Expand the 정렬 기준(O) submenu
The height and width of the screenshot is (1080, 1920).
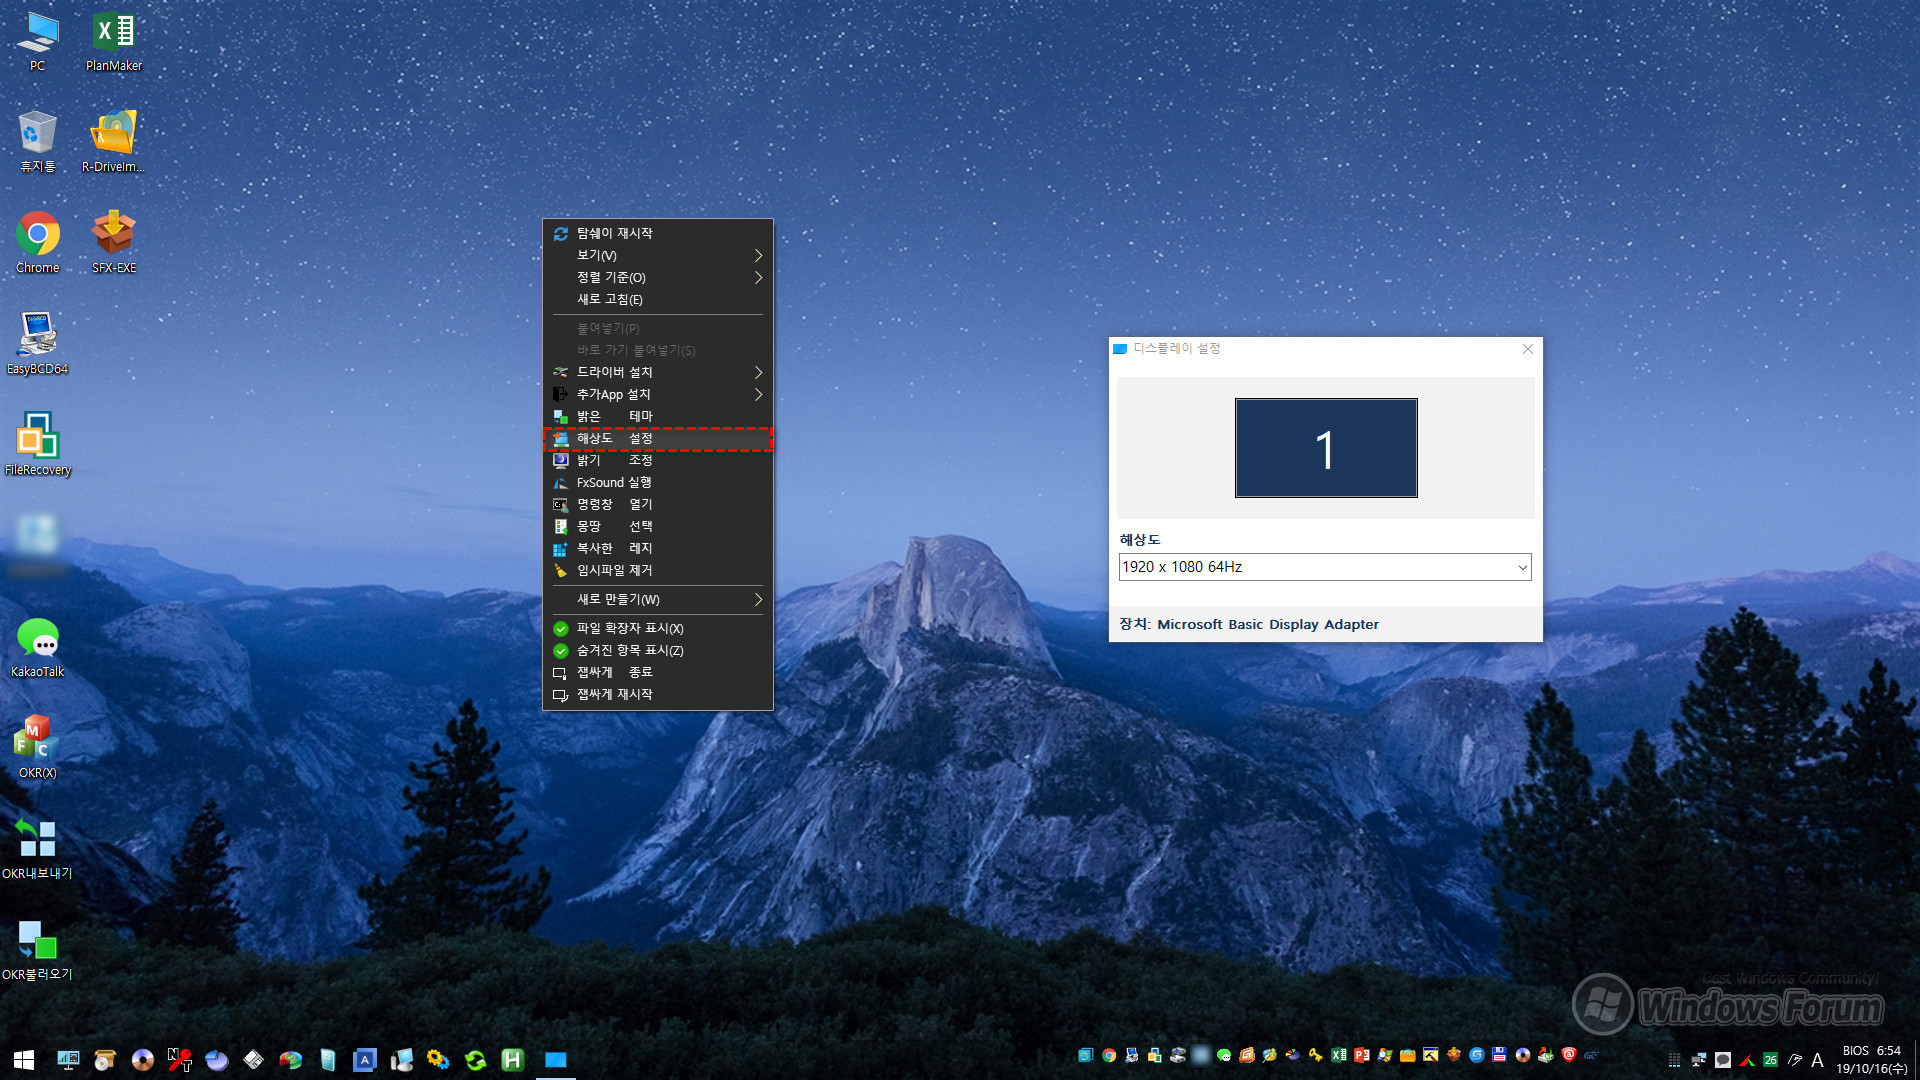click(x=658, y=277)
